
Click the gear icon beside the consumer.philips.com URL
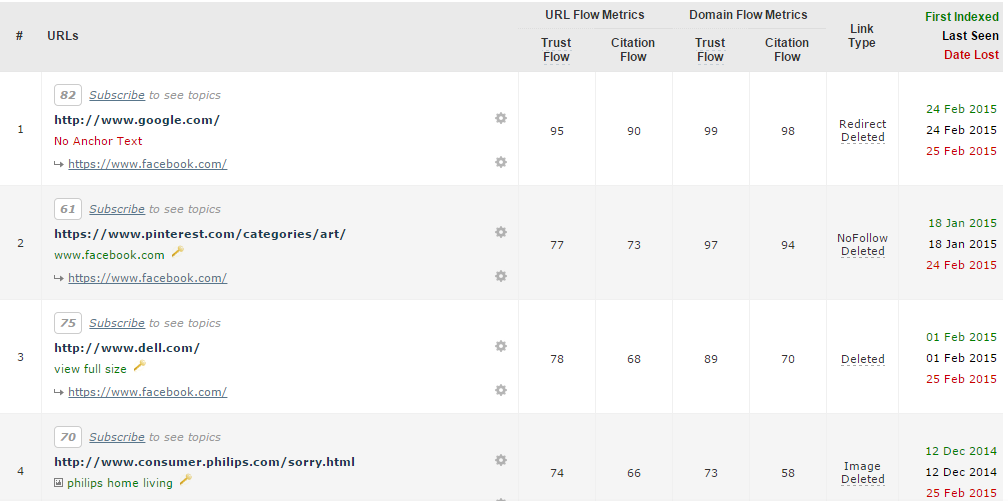coord(501,460)
